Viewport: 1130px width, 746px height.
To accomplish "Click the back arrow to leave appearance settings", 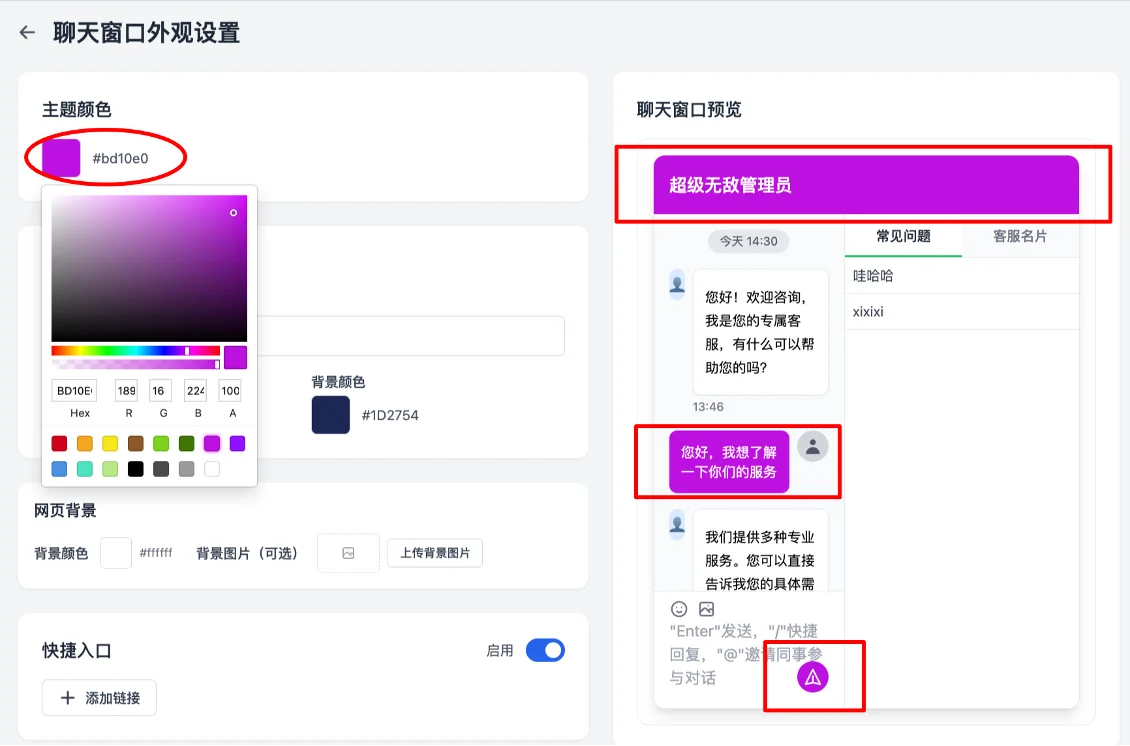I will [27, 33].
